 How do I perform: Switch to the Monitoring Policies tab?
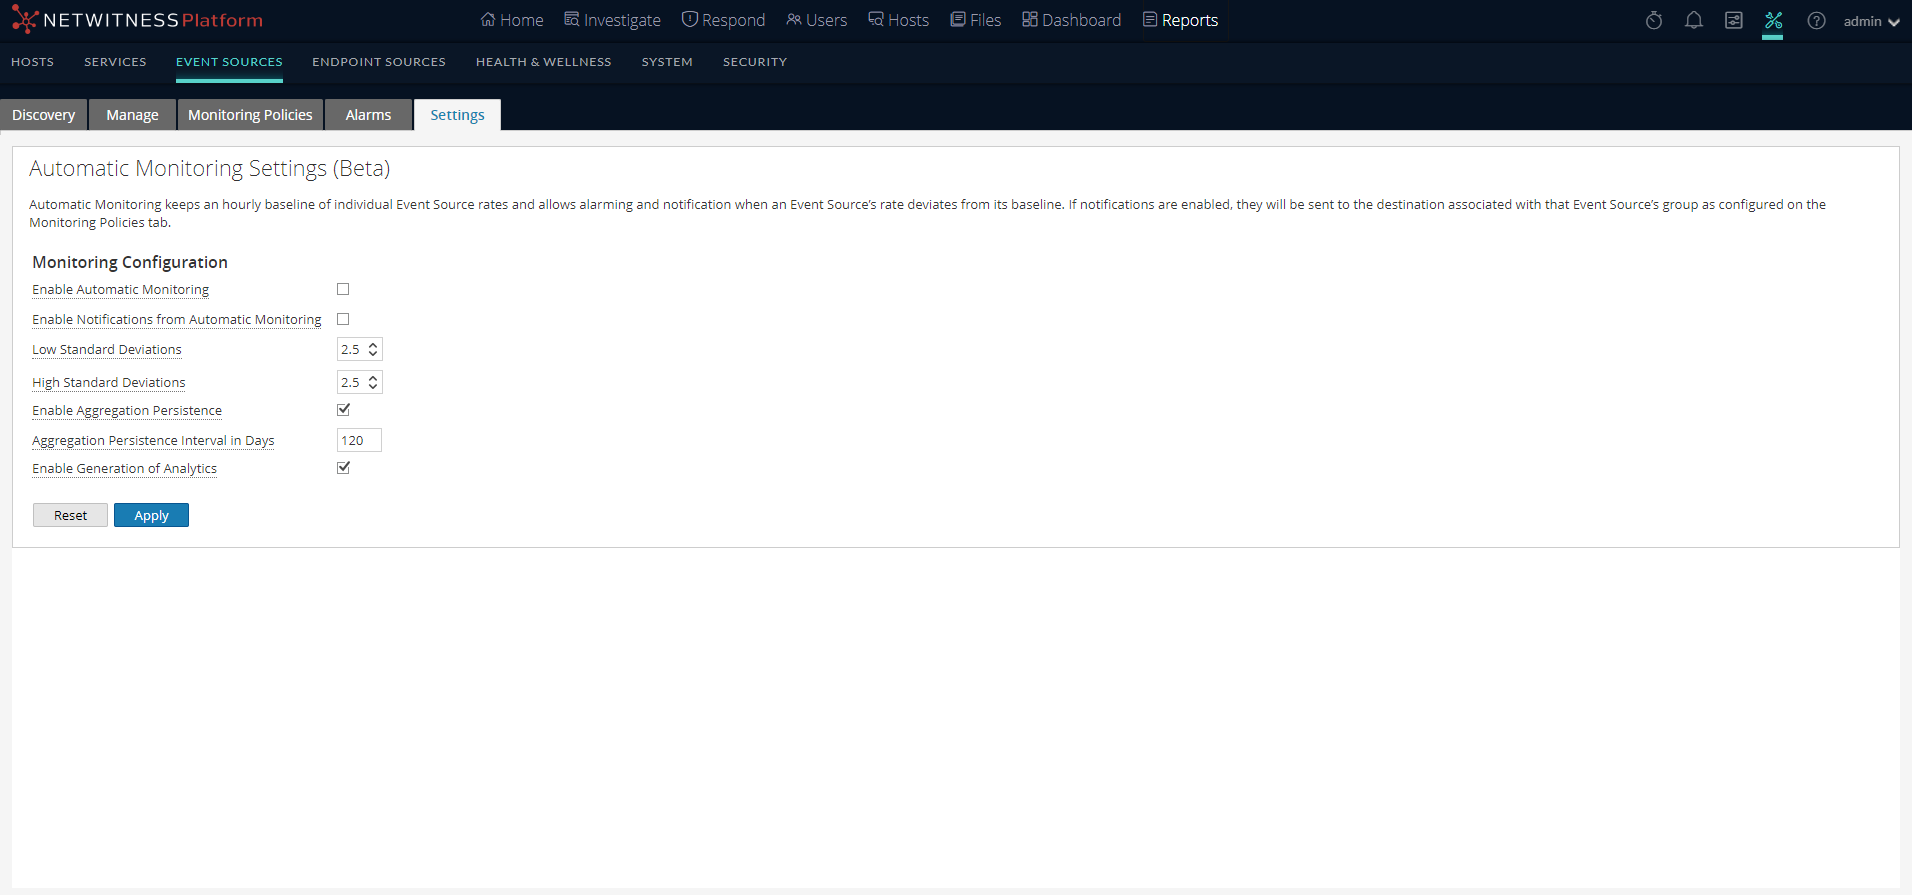[250, 115]
